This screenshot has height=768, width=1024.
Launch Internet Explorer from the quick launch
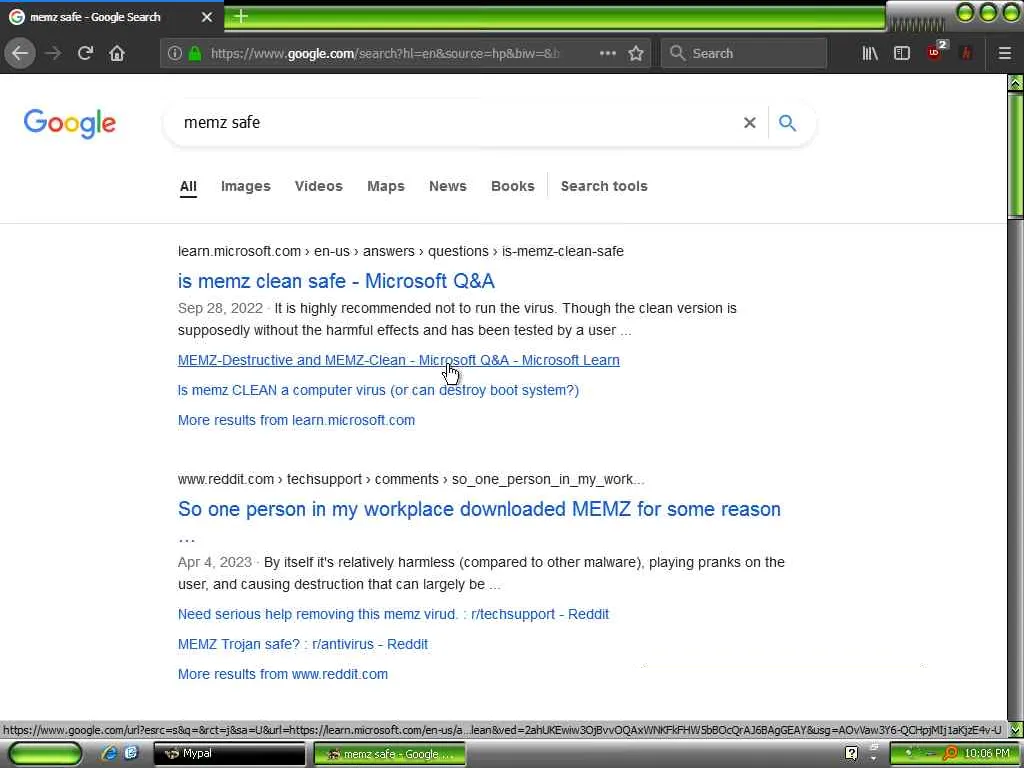click(x=108, y=754)
